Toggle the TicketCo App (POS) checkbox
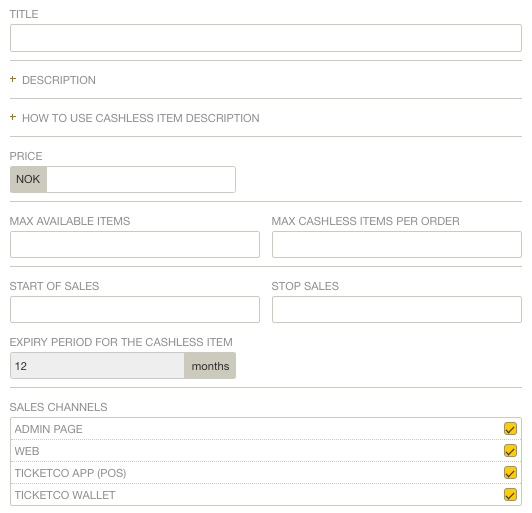Viewport: 532px width, 513px height. [510, 473]
